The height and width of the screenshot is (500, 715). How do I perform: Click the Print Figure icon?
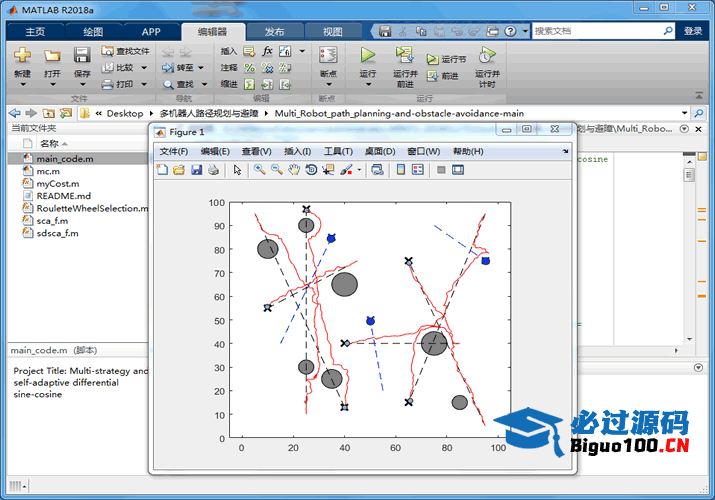pyautogui.click(x=212, y=170)
